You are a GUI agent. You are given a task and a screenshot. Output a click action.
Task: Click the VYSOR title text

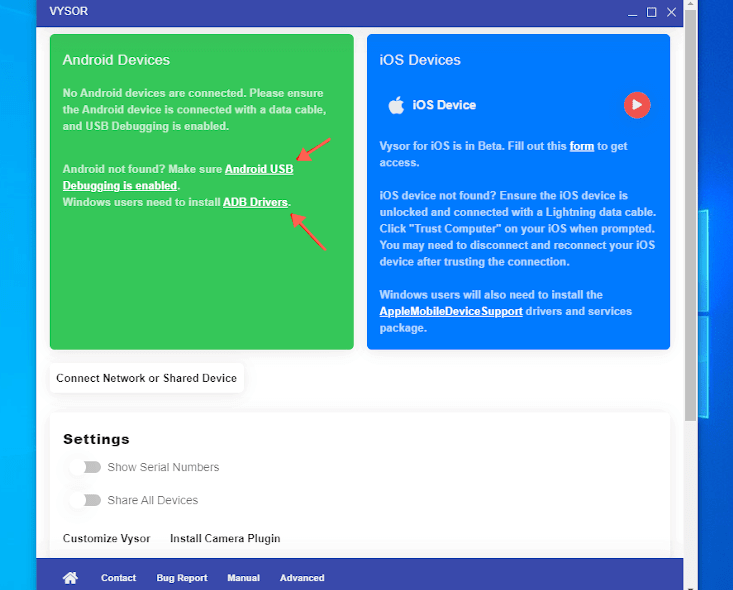click(x=69, y=11)
